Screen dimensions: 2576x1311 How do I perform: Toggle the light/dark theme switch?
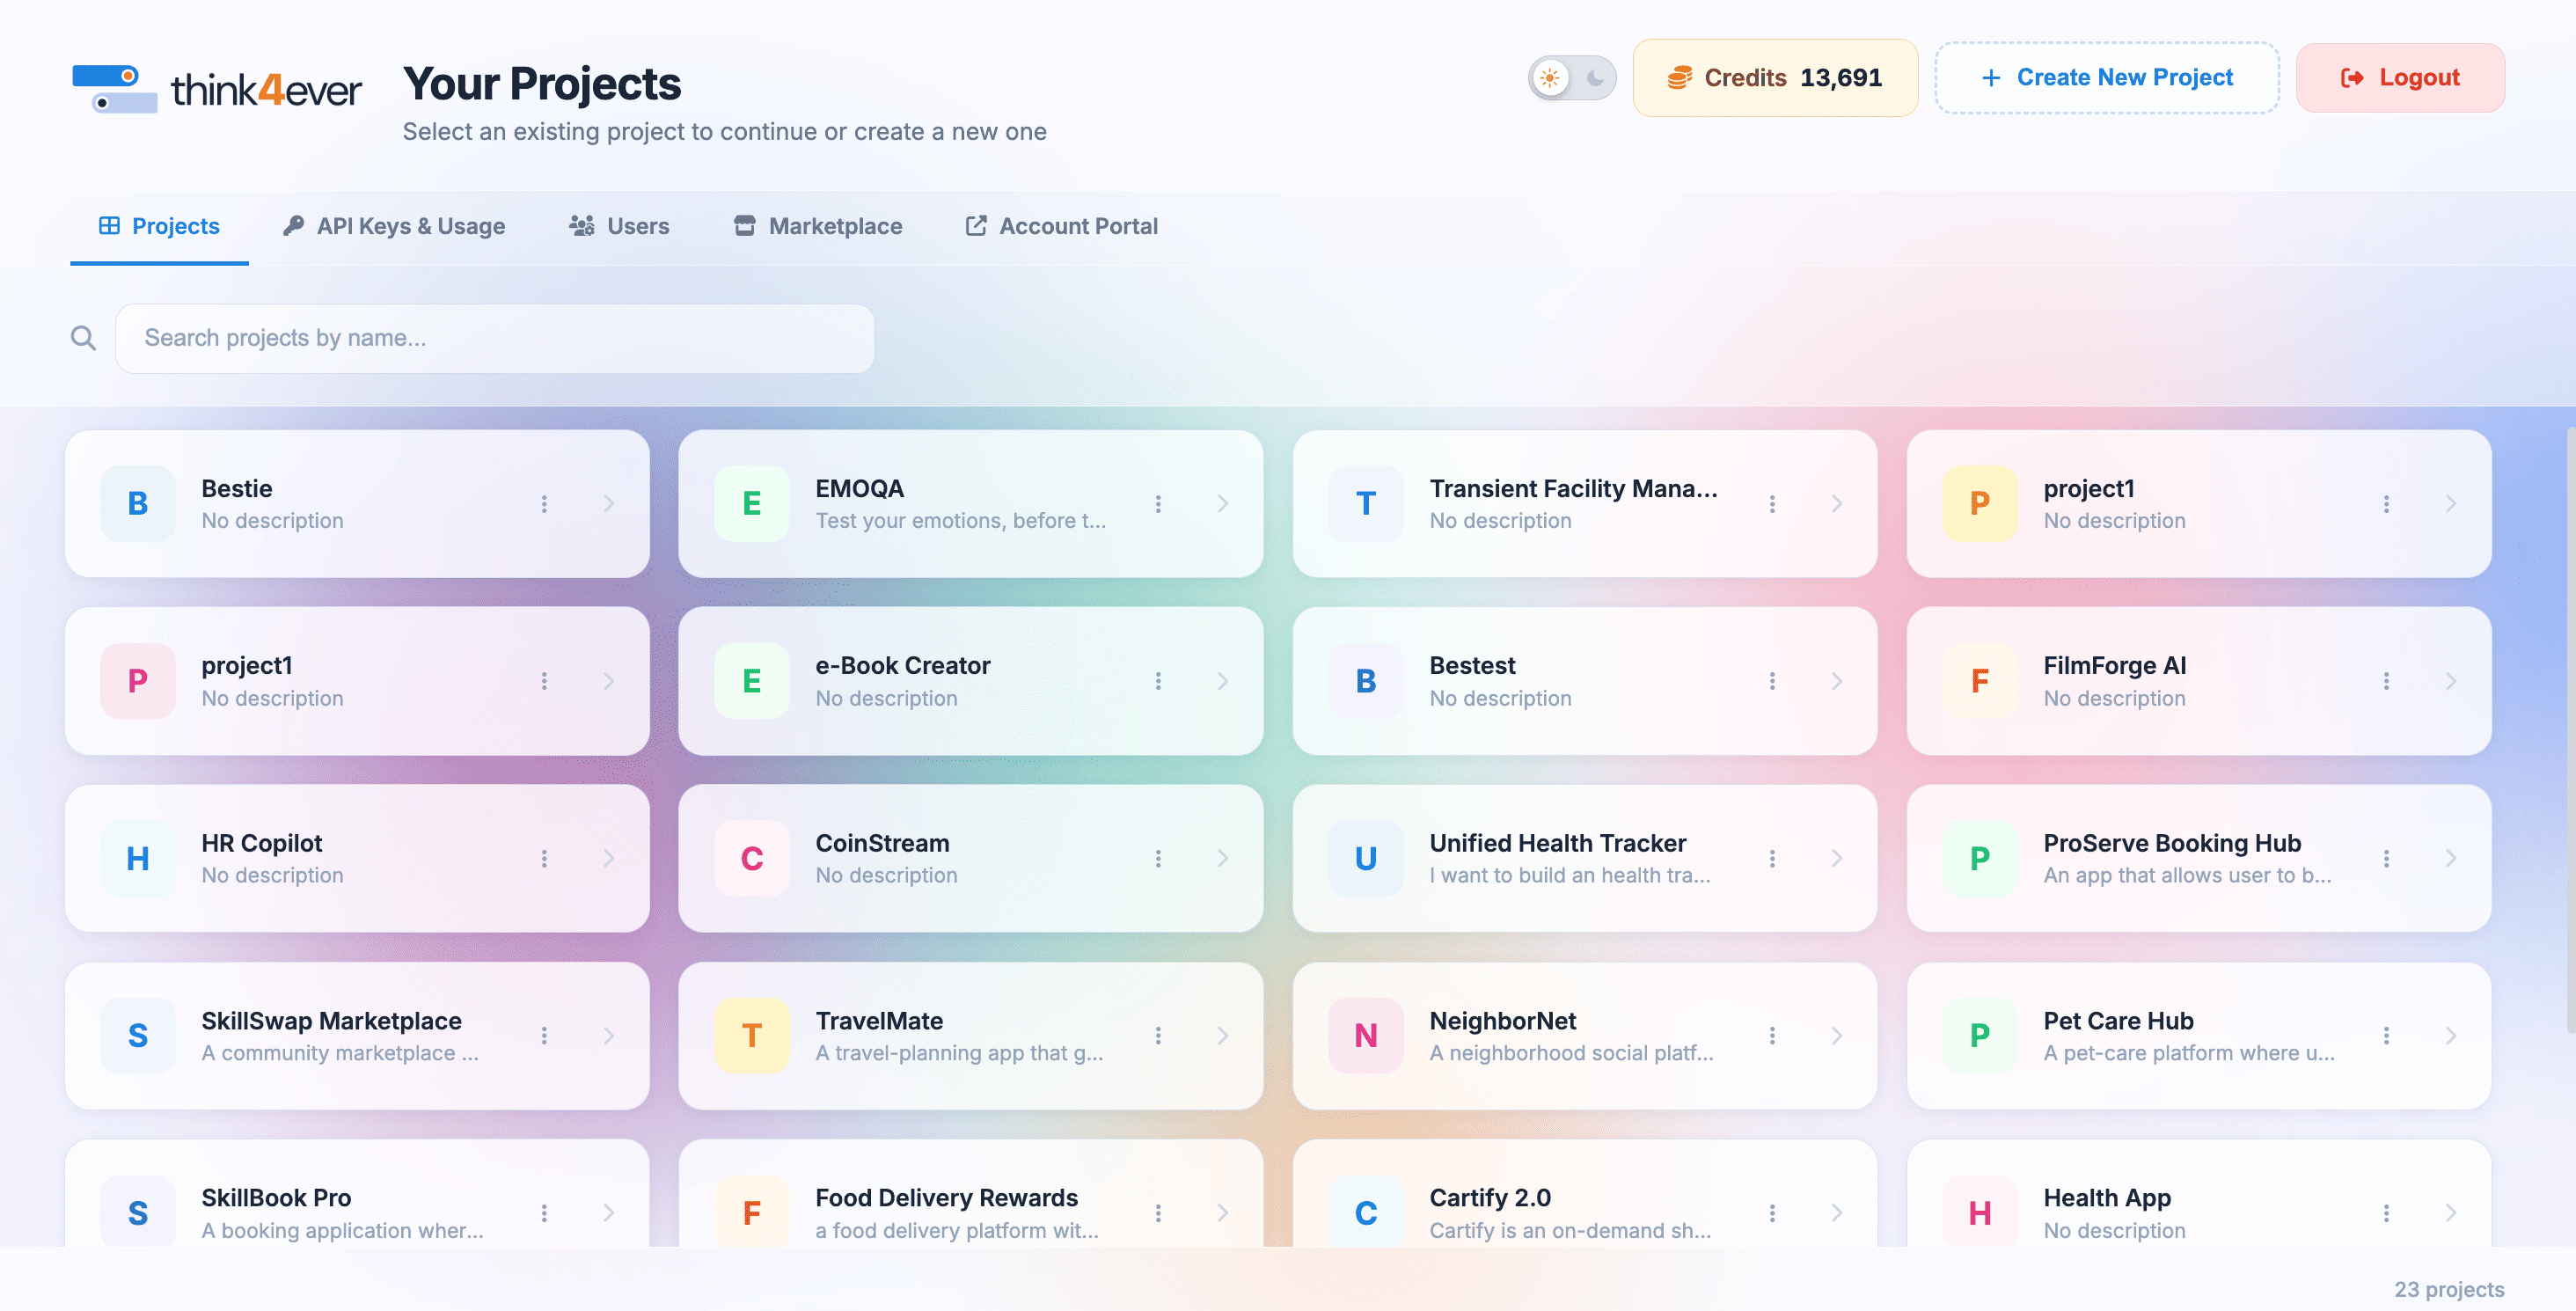tap(1572, 78)
